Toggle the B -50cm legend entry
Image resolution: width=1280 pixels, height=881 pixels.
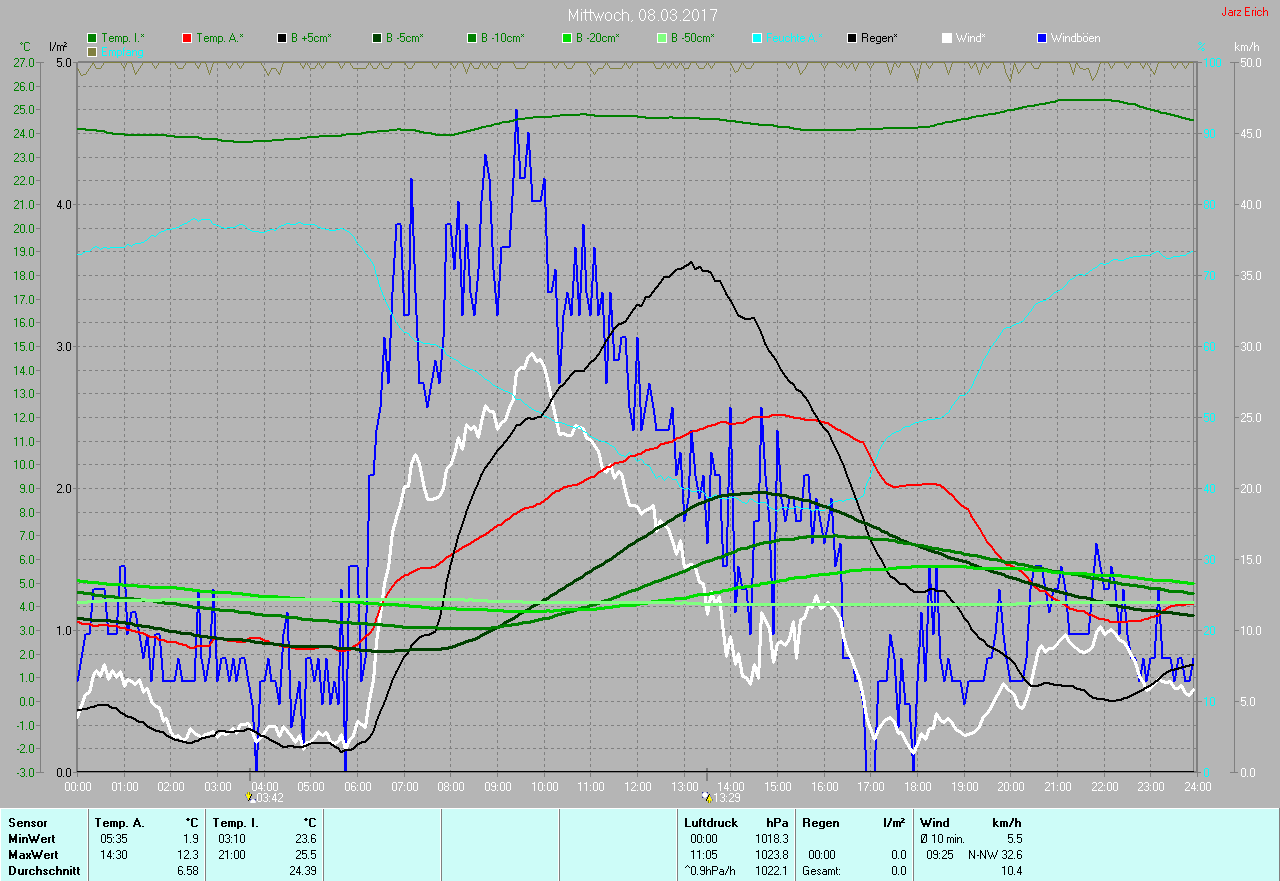pos(662,38)
